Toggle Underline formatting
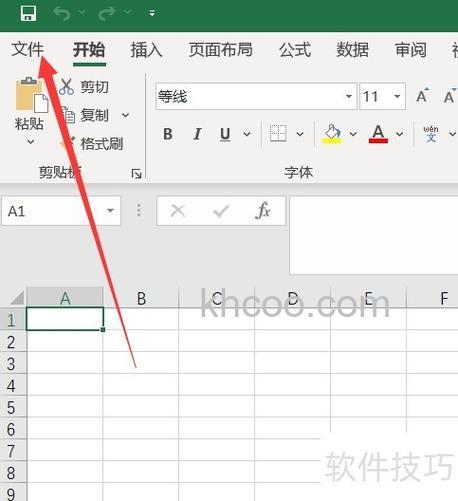 point(225,134)
